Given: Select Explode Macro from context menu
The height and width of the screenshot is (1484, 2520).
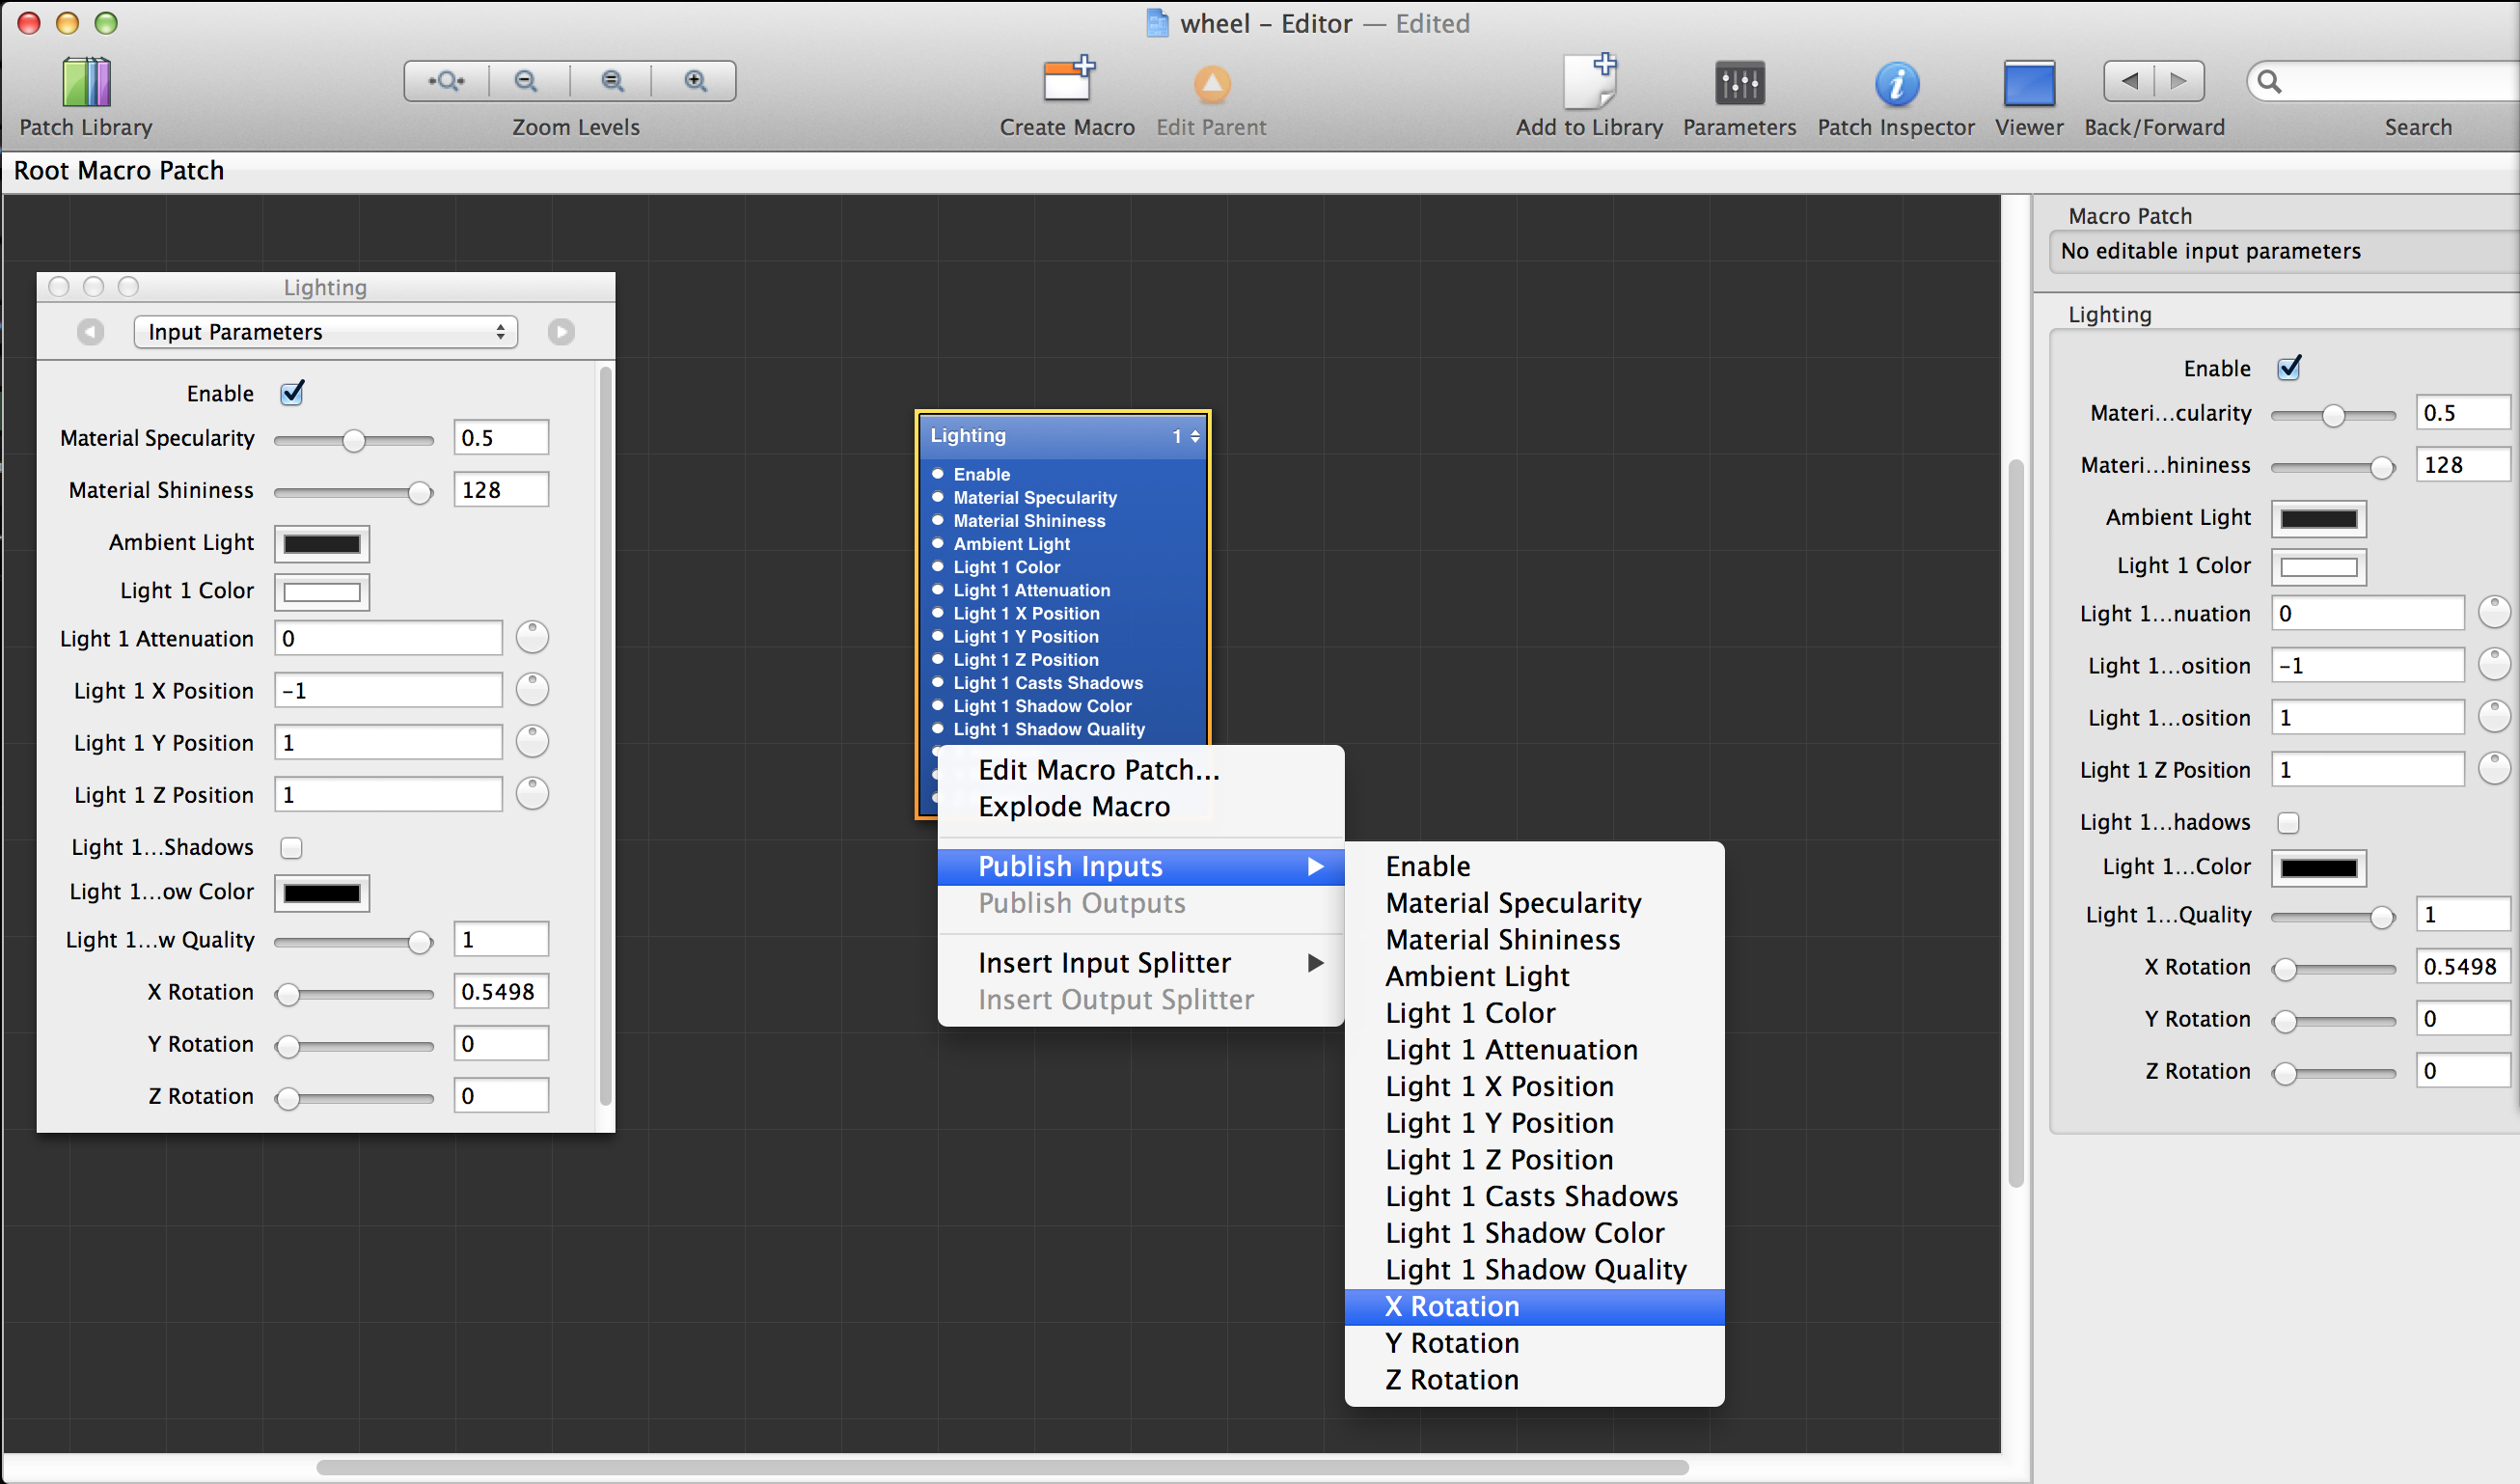Looking at the screenshot, I should click(1074, 807).
